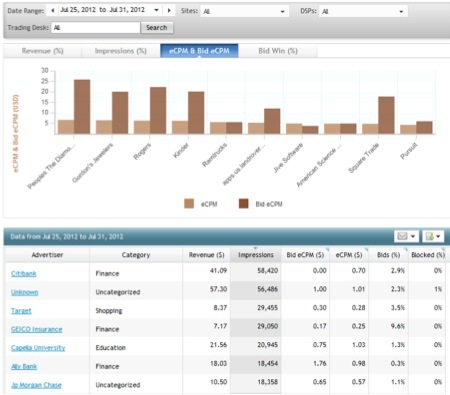Click the Peoples The Diamo... Bid eCPM bar
The height and width of the screenshot is (395, 450).
pyautogui.click(x=82, y=107)
